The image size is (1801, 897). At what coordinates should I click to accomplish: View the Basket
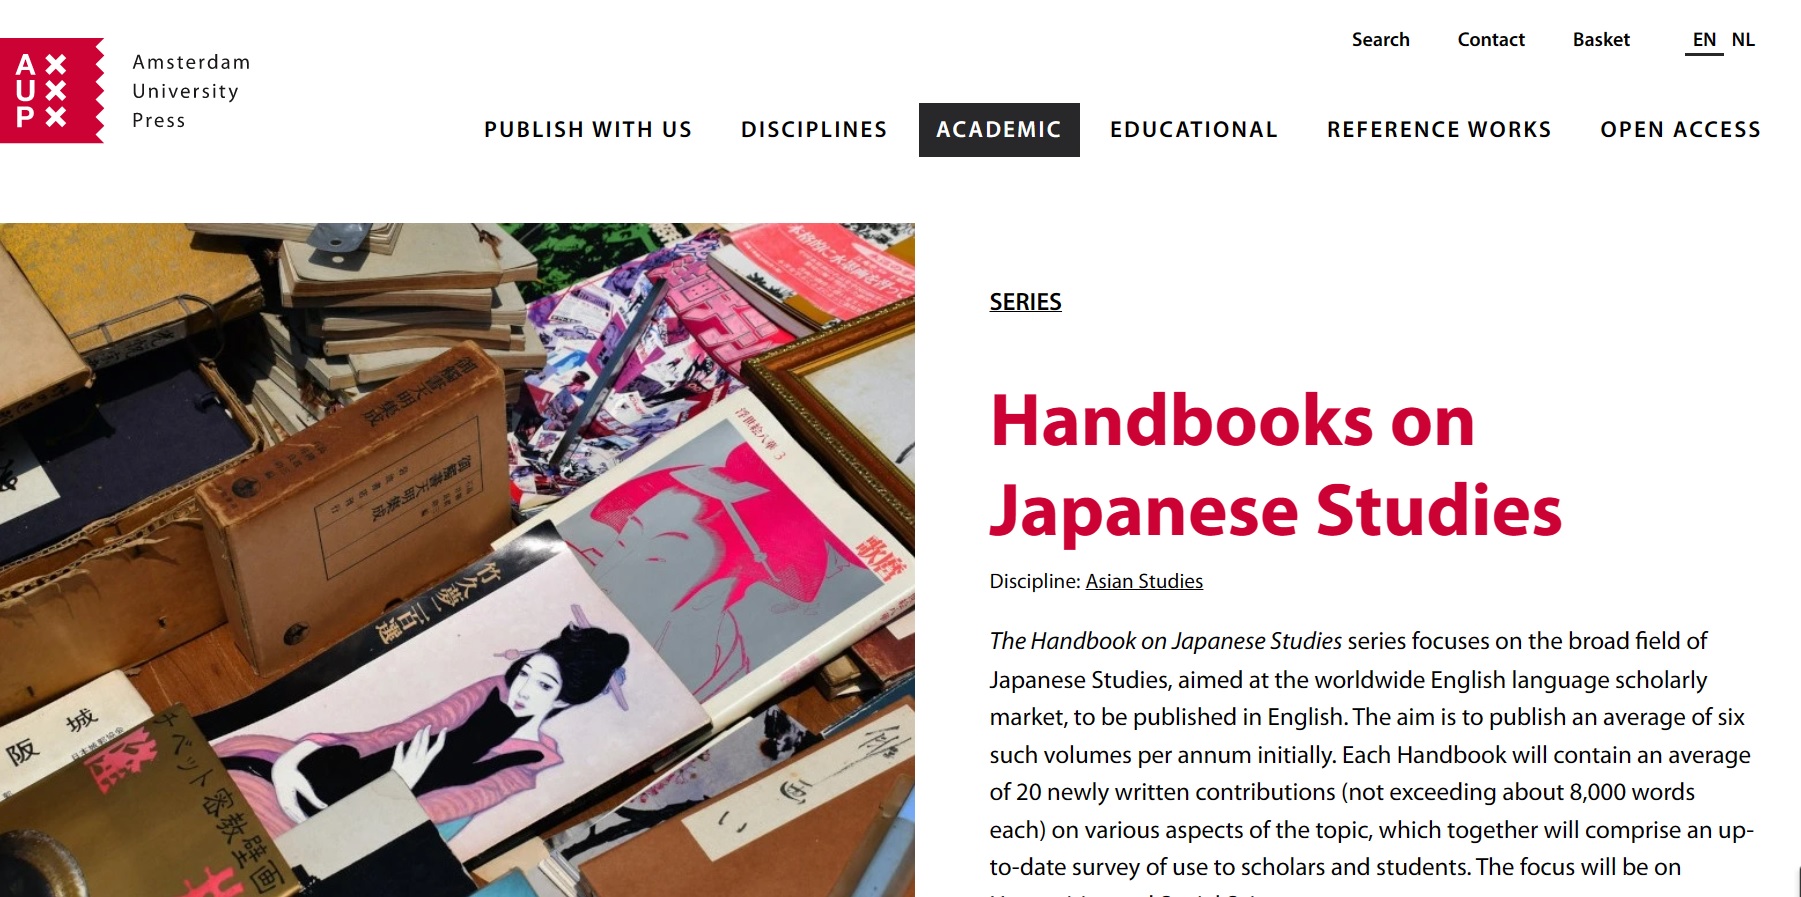tap(1601, 40)
